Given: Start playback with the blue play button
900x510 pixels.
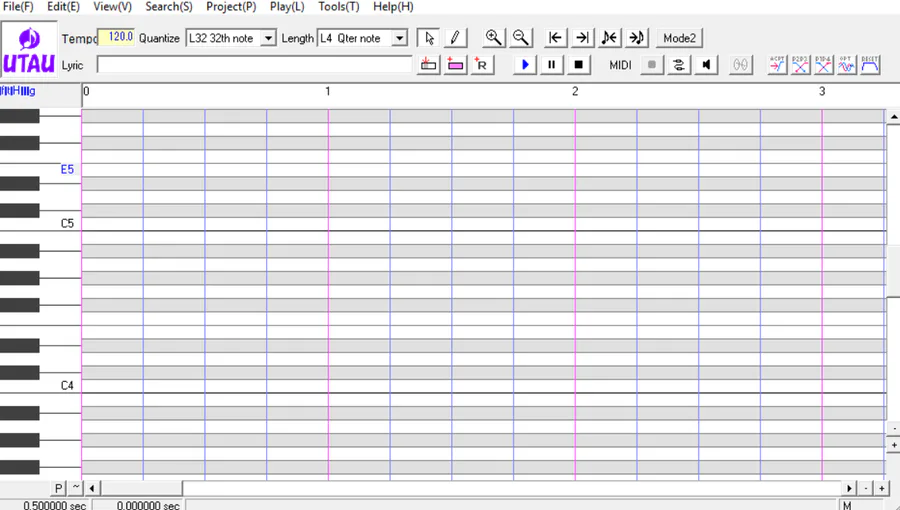Looking at the screenshot, I should click(525, 65).
